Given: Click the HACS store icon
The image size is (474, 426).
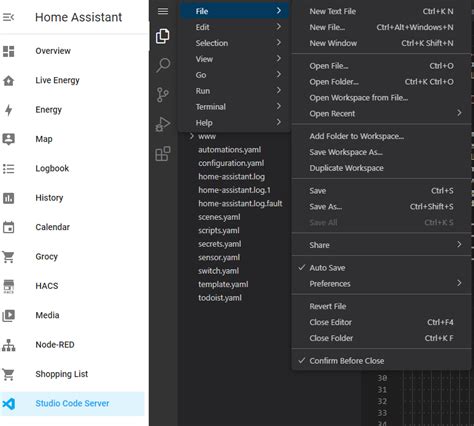Looking at the screenshot, I should click(8, 286).
